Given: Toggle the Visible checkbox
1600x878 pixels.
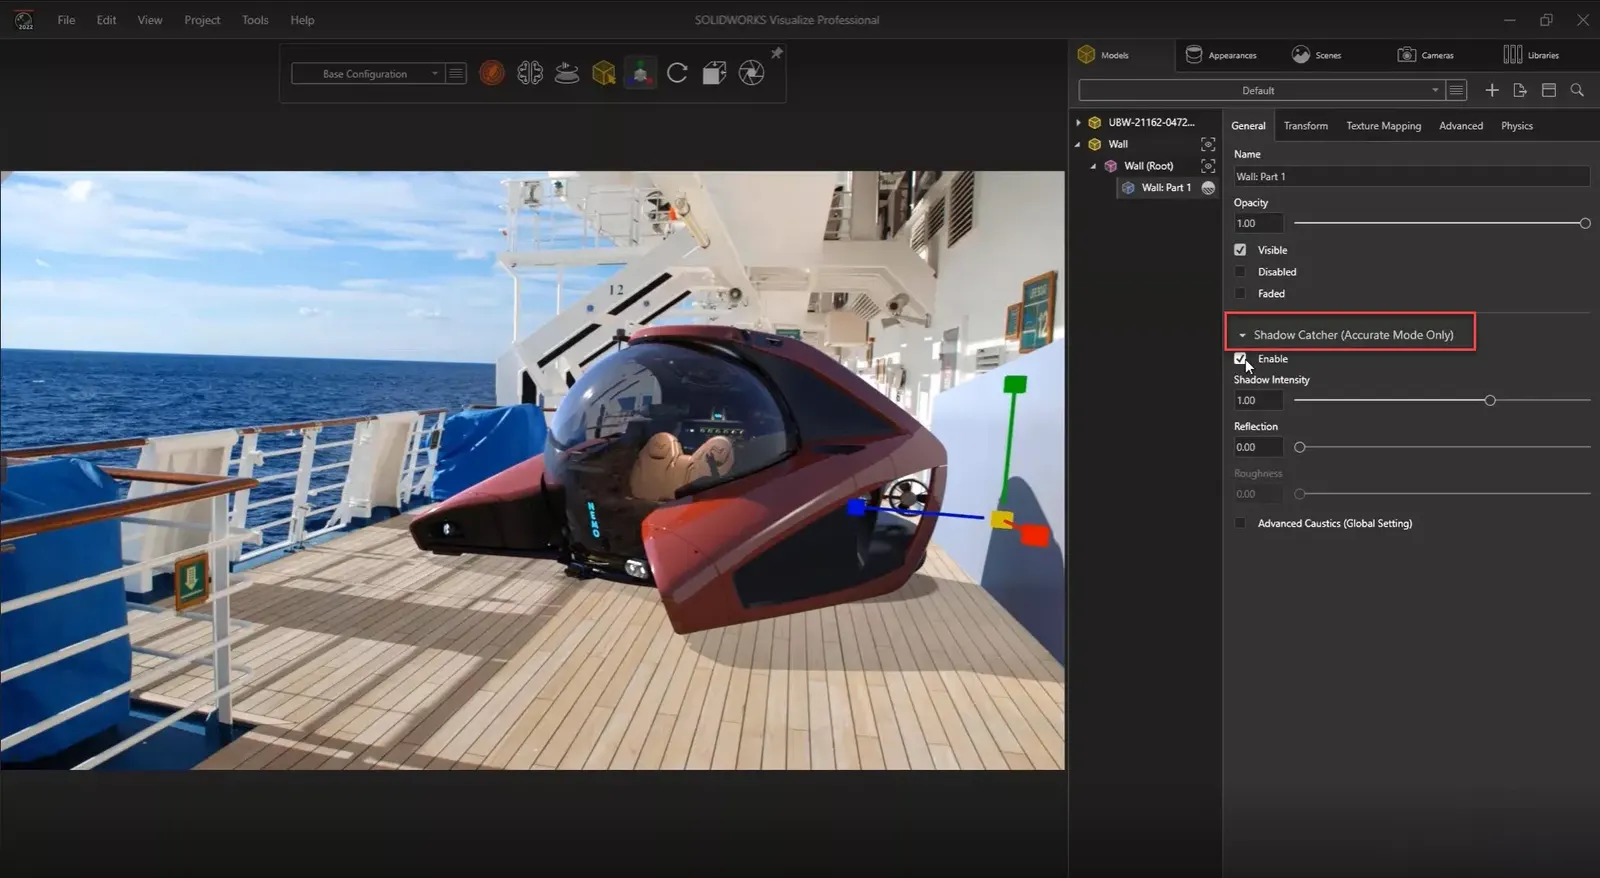Looking at the screenshot, I should pos(1240,250).
